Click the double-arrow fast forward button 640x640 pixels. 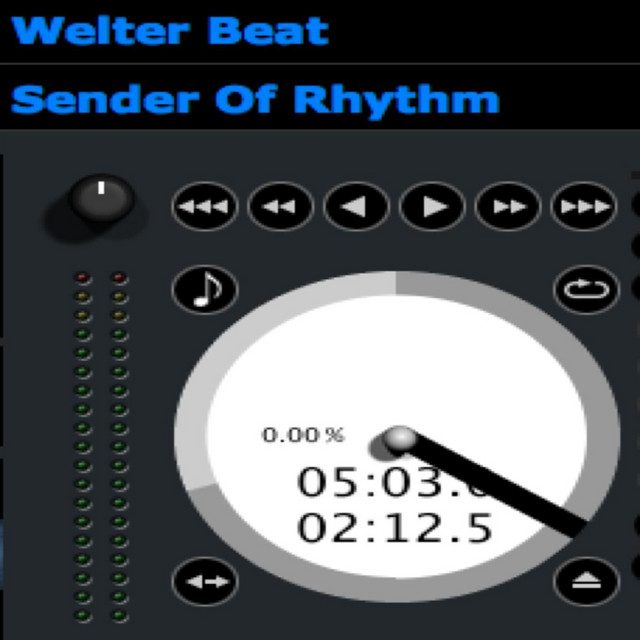(508, 207)
